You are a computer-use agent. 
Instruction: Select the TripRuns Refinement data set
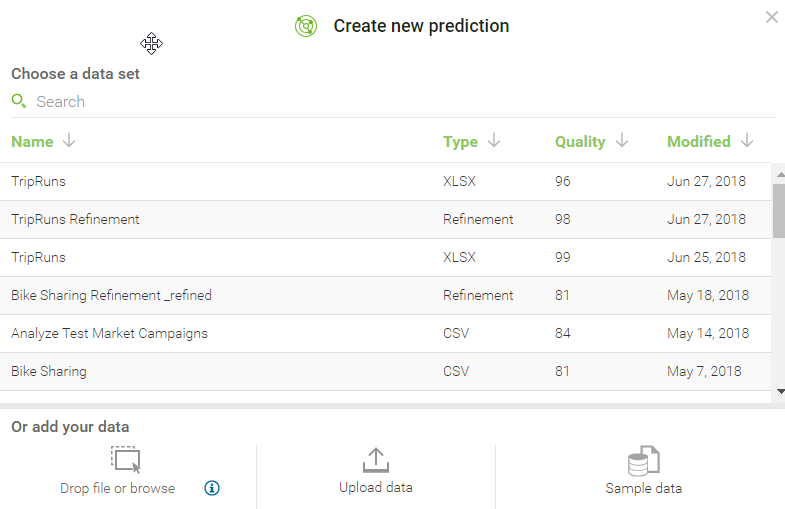[75, 219]
